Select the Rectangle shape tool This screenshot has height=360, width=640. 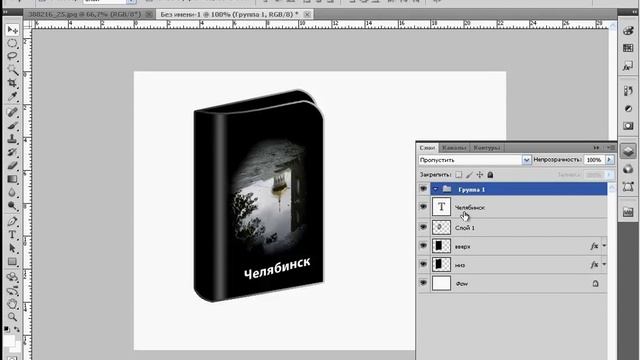point(12,262)
